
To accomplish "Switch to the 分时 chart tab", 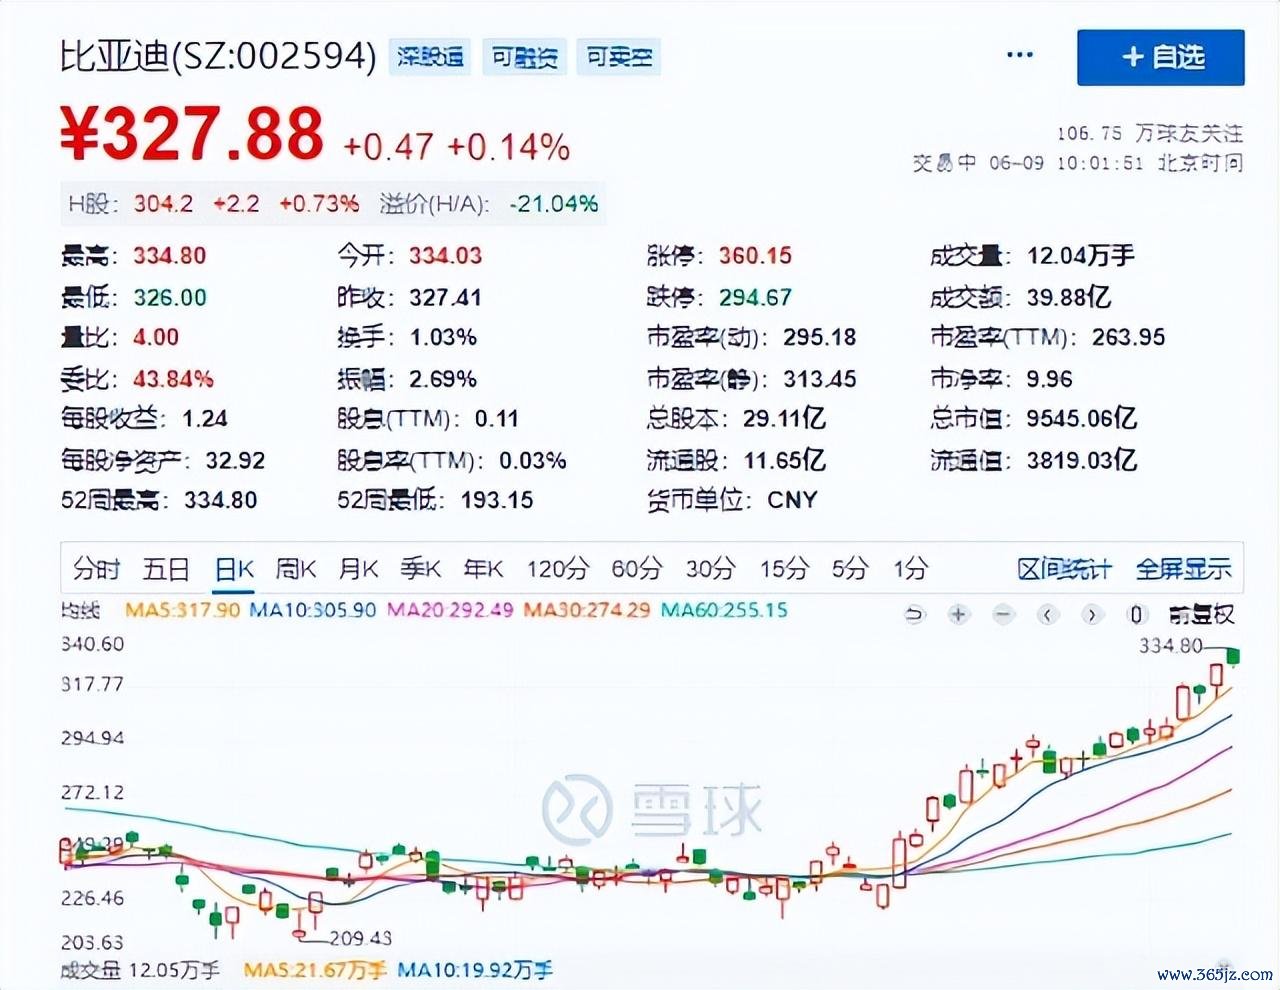I will coord(96,569).
